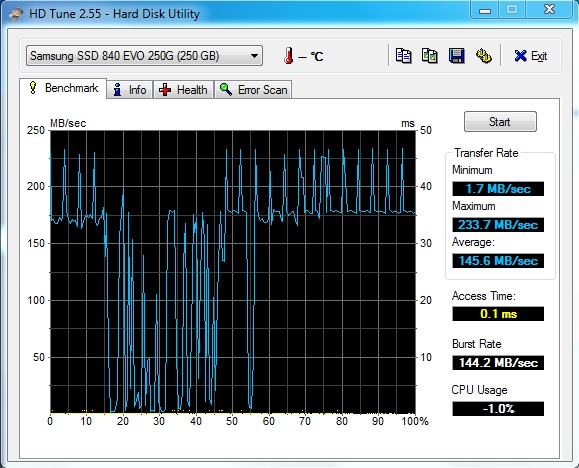Screen dimensions: 579x468
Task: Switch to the Benchmark tab
Action: [x=63, y=88]
